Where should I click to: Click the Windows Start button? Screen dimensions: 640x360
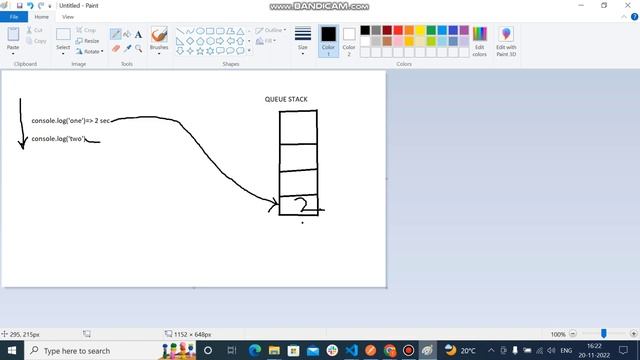click(12, 350)
